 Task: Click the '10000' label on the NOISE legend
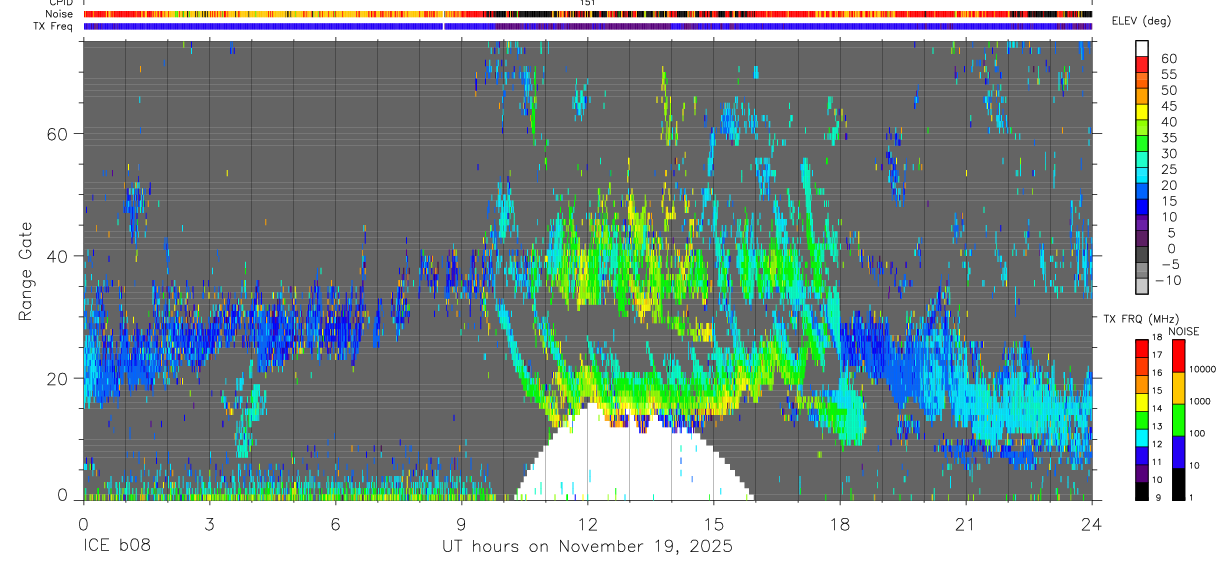pyautogui.click(x=1202, y=369)
